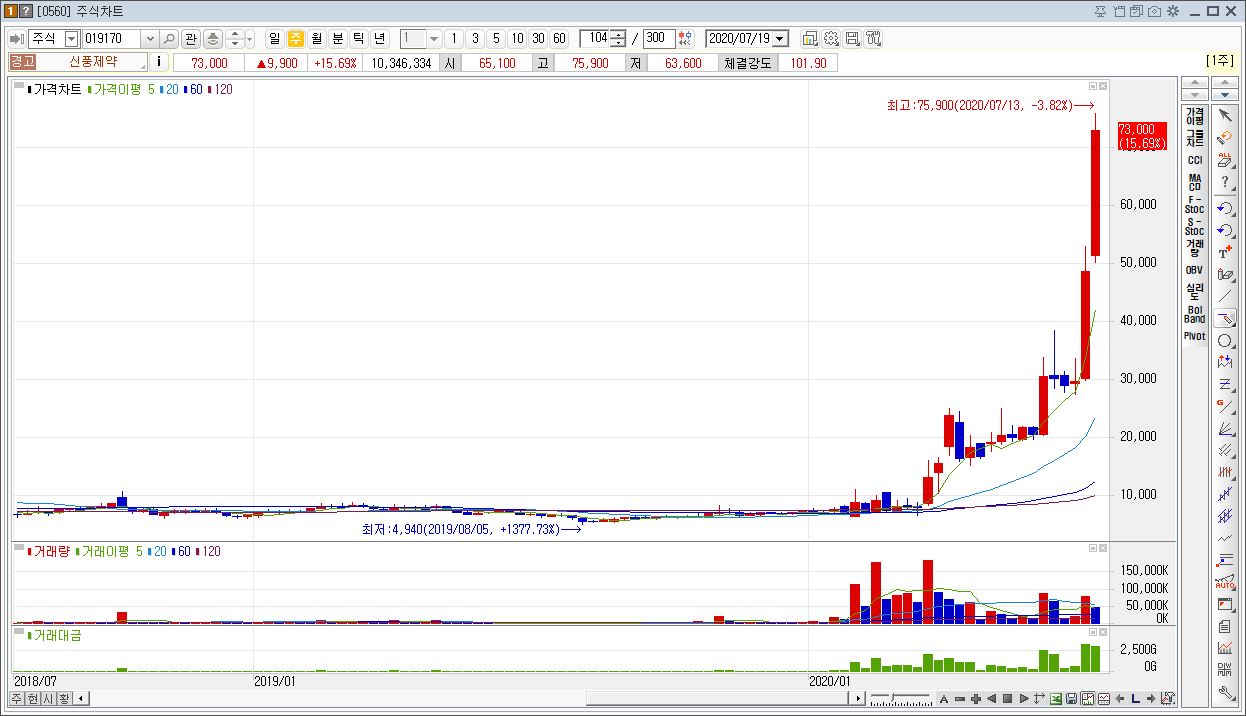Click the stock code input field
Viewport: 1246px width, 716px height.
[x=112, y=38]
